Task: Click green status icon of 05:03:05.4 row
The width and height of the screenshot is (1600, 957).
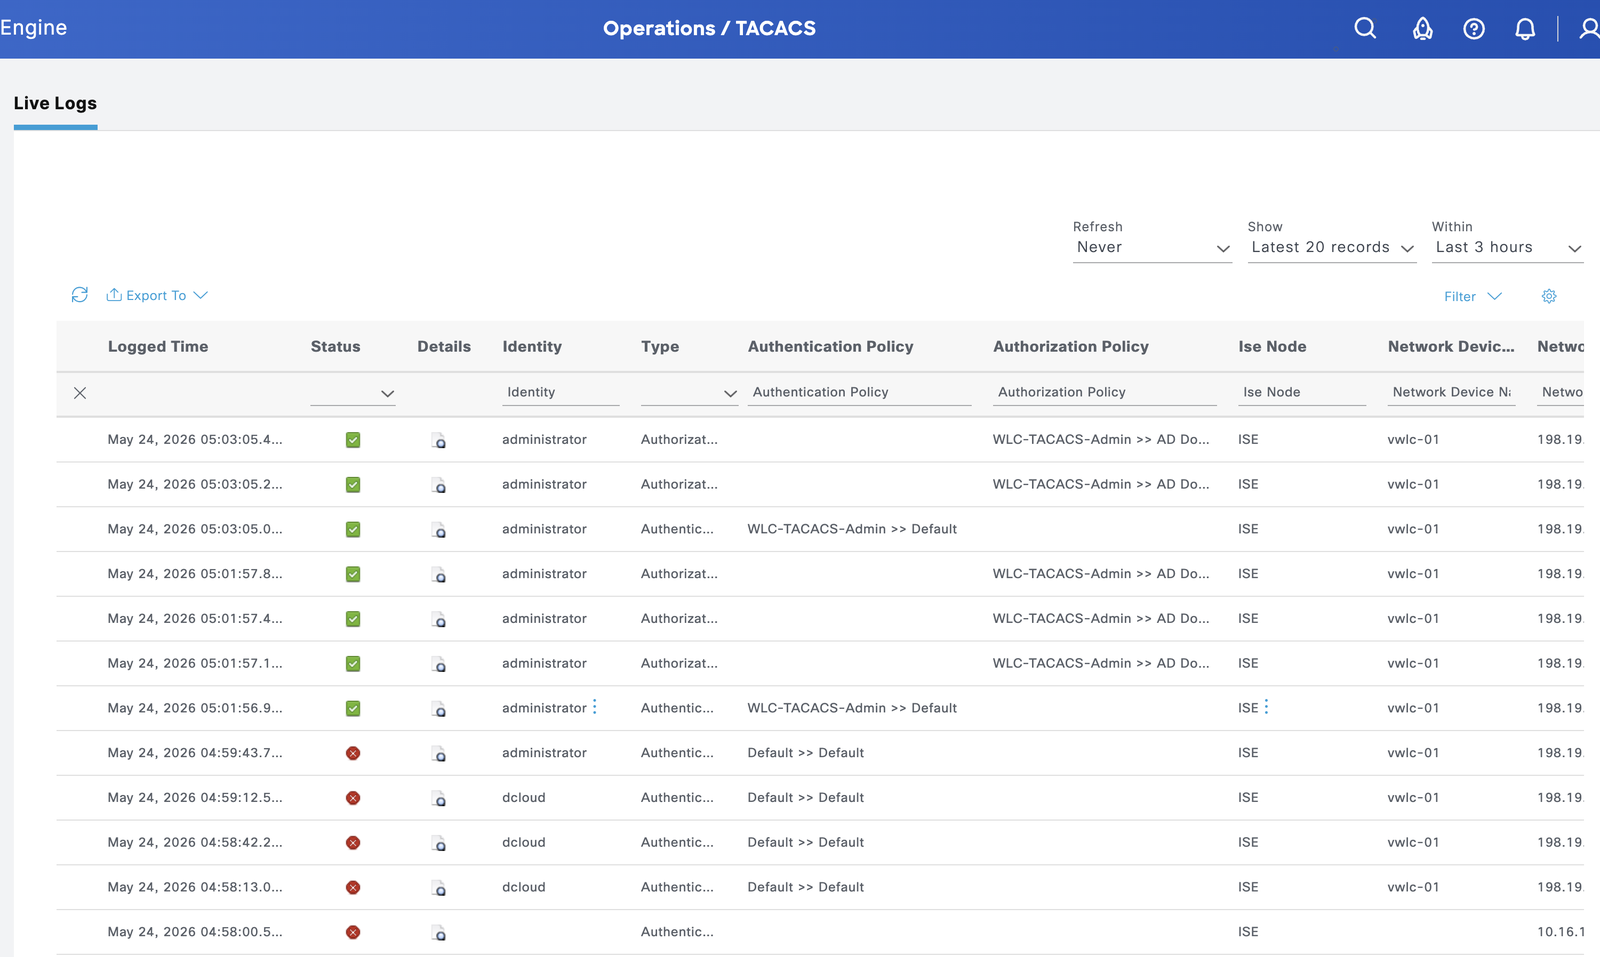Action: [353, 440]
